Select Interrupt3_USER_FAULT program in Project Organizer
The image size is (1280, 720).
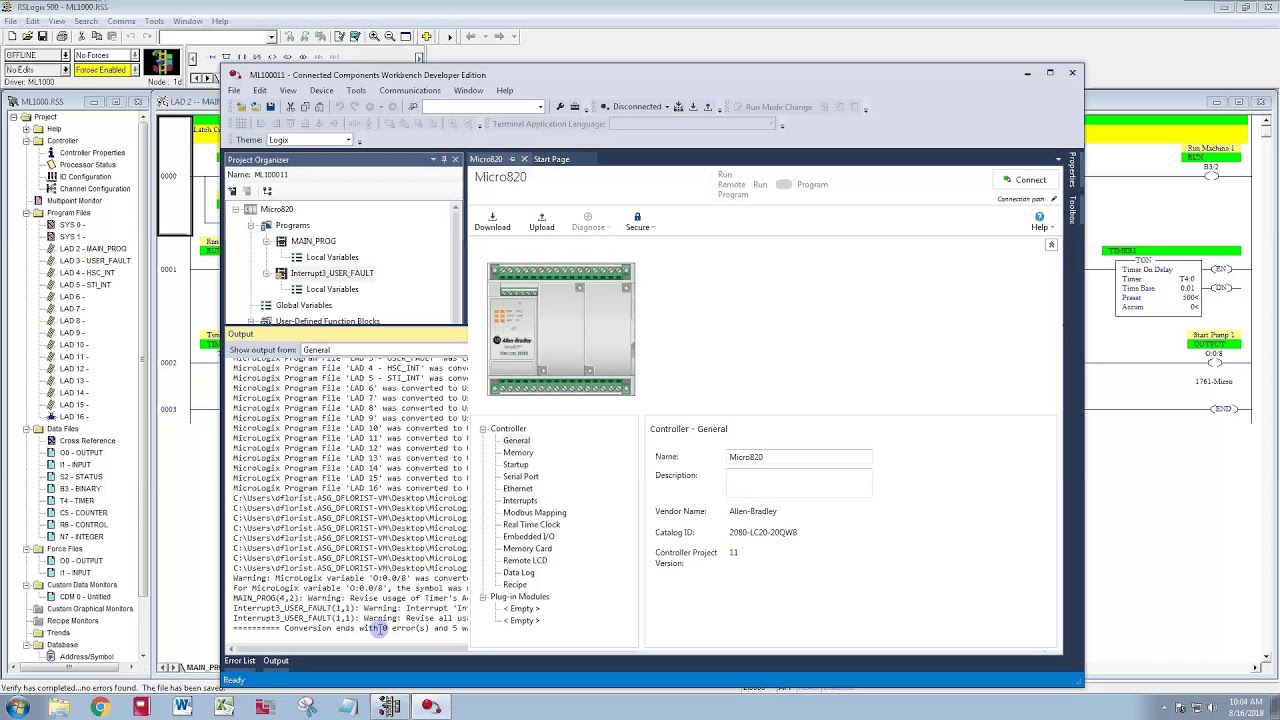click(x=332, y=273)
